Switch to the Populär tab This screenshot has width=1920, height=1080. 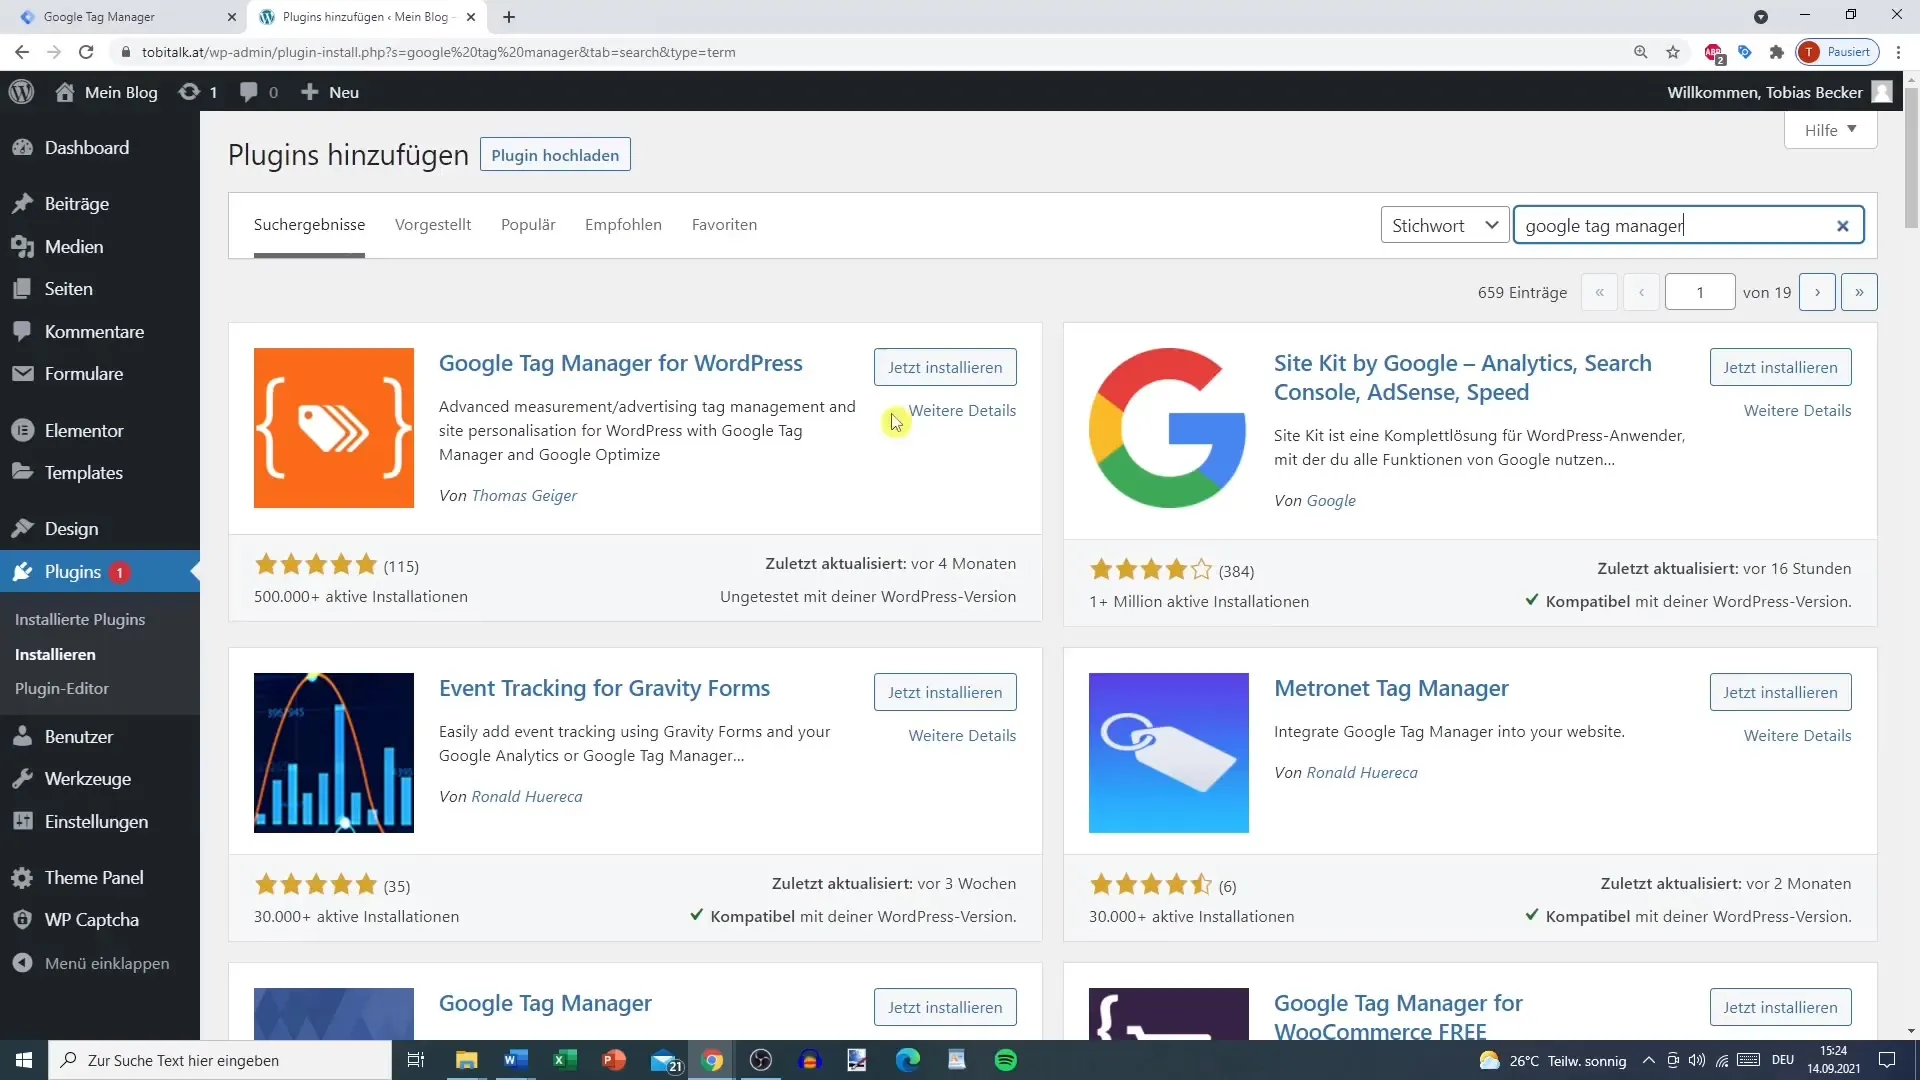click(x=528, y=225)
